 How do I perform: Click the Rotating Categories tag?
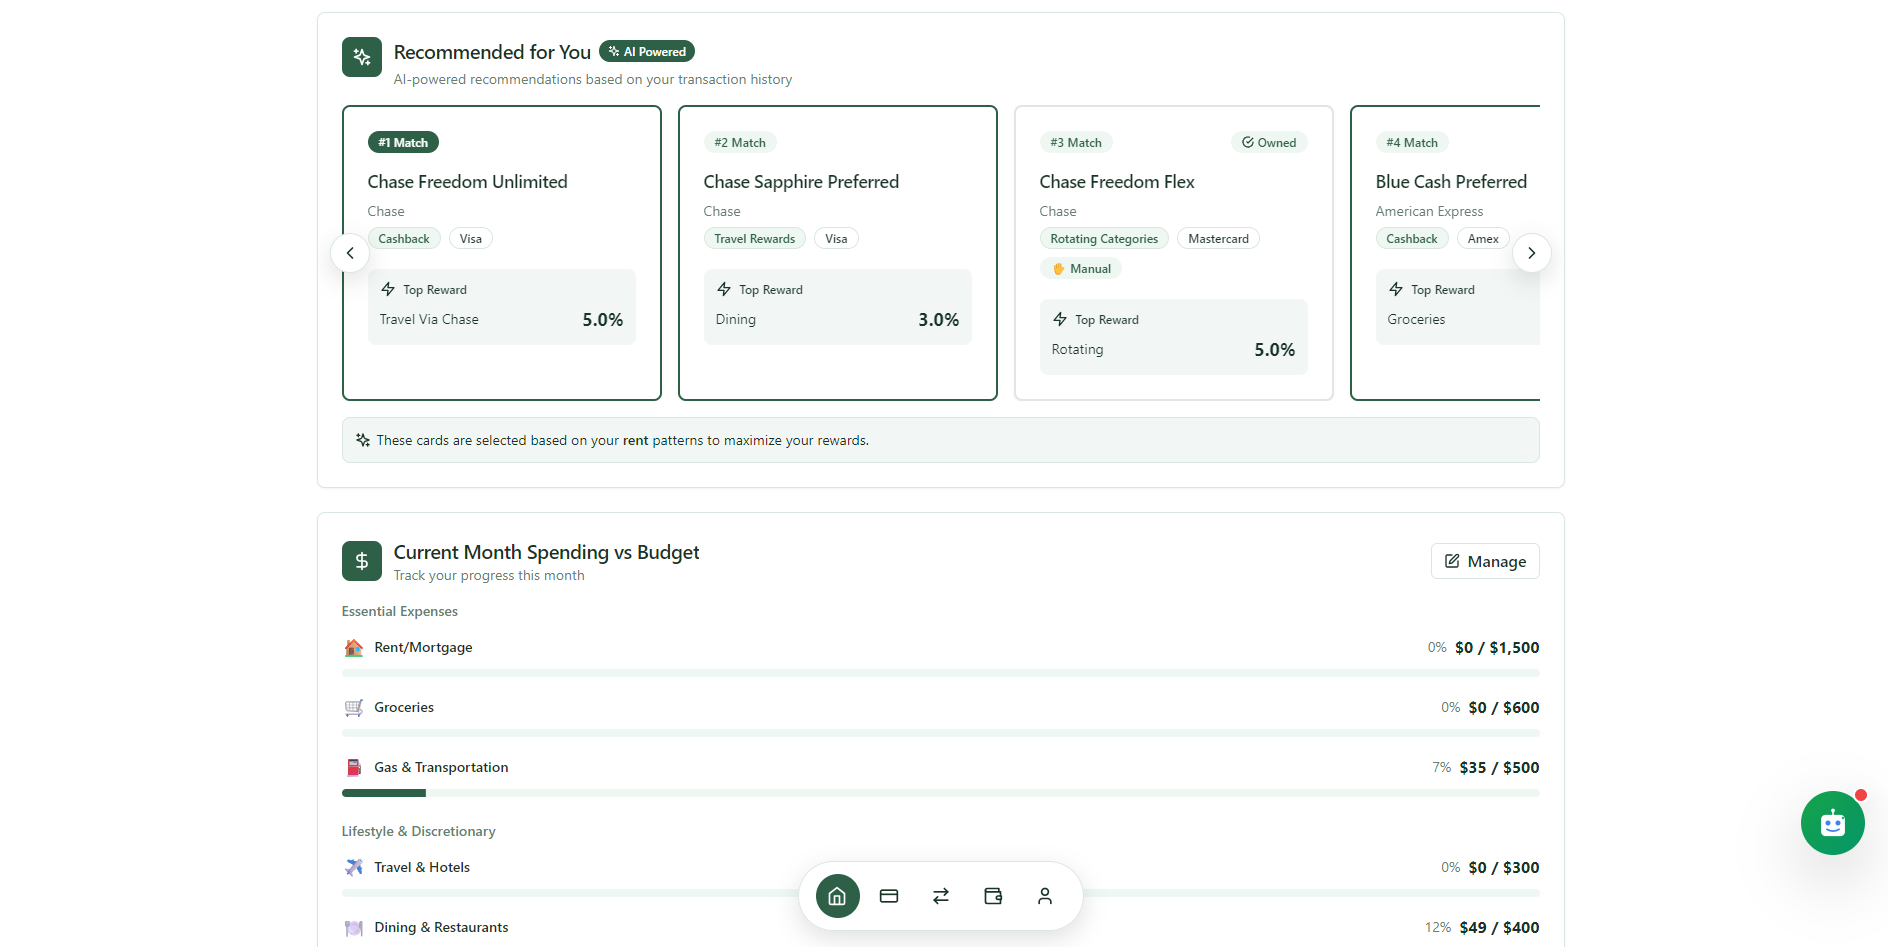point(1104,238)
